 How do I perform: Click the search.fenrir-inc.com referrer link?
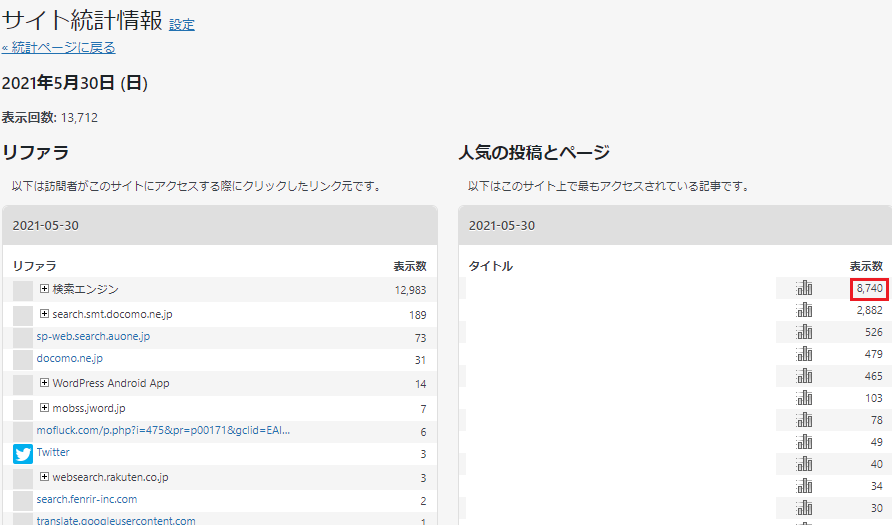click(87, 499)
